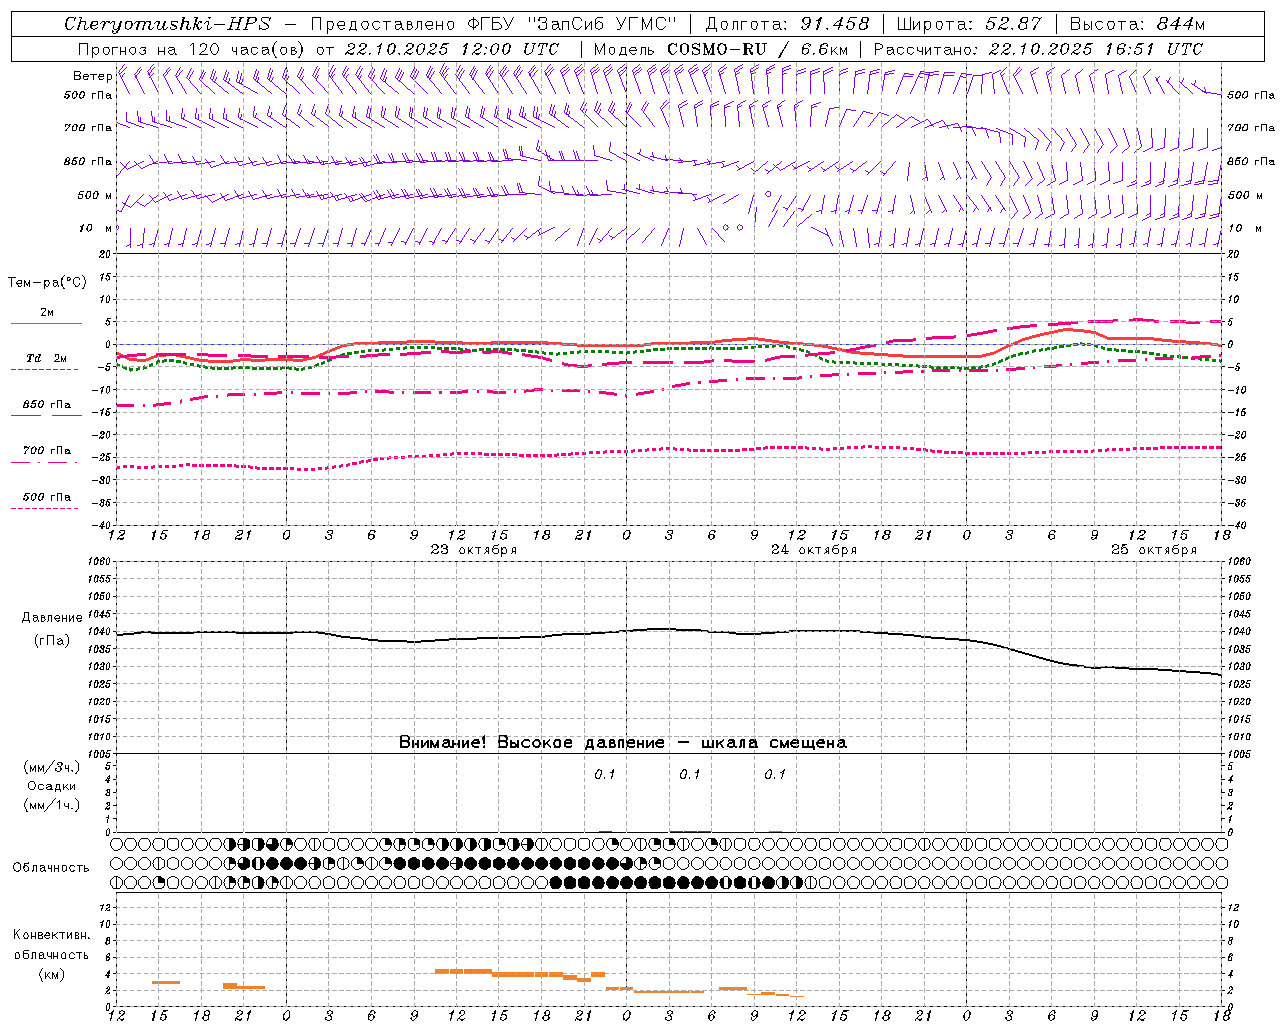Click the "Ветер" wind panel label
Viewport: 1280px width, 1024px height.
click(92, 76)
